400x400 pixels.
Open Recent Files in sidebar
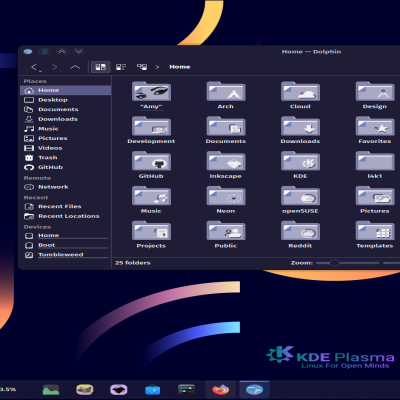click(x=65, y=207)
